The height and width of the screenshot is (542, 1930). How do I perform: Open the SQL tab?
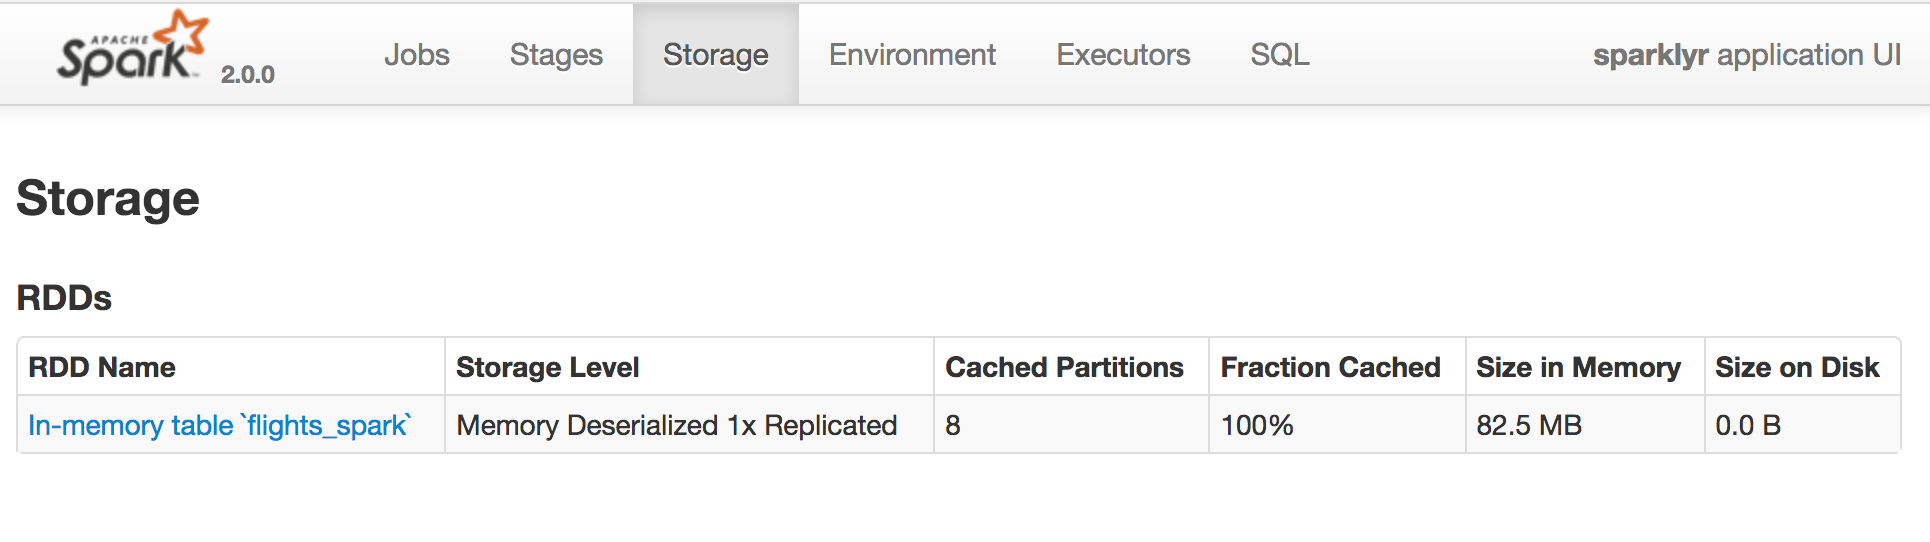pos(1279,55)
